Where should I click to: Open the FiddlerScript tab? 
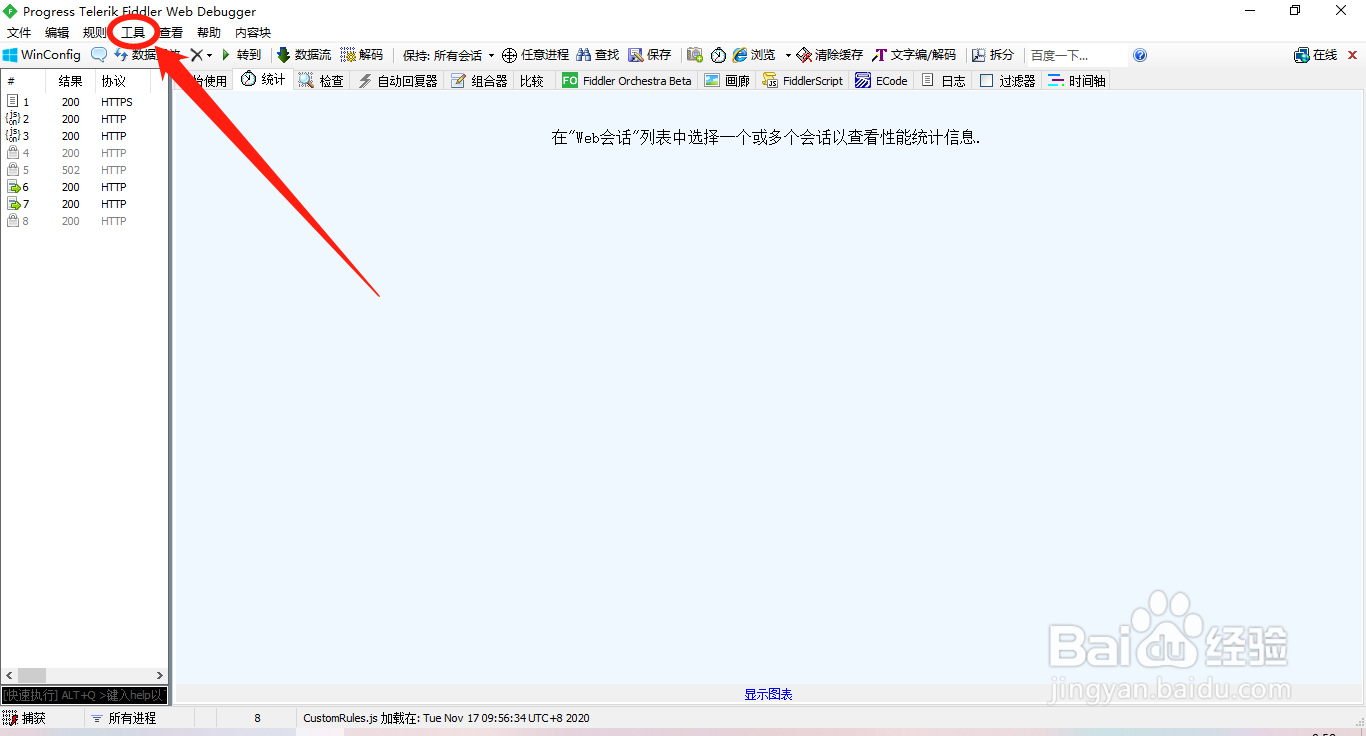click(803, 81)
